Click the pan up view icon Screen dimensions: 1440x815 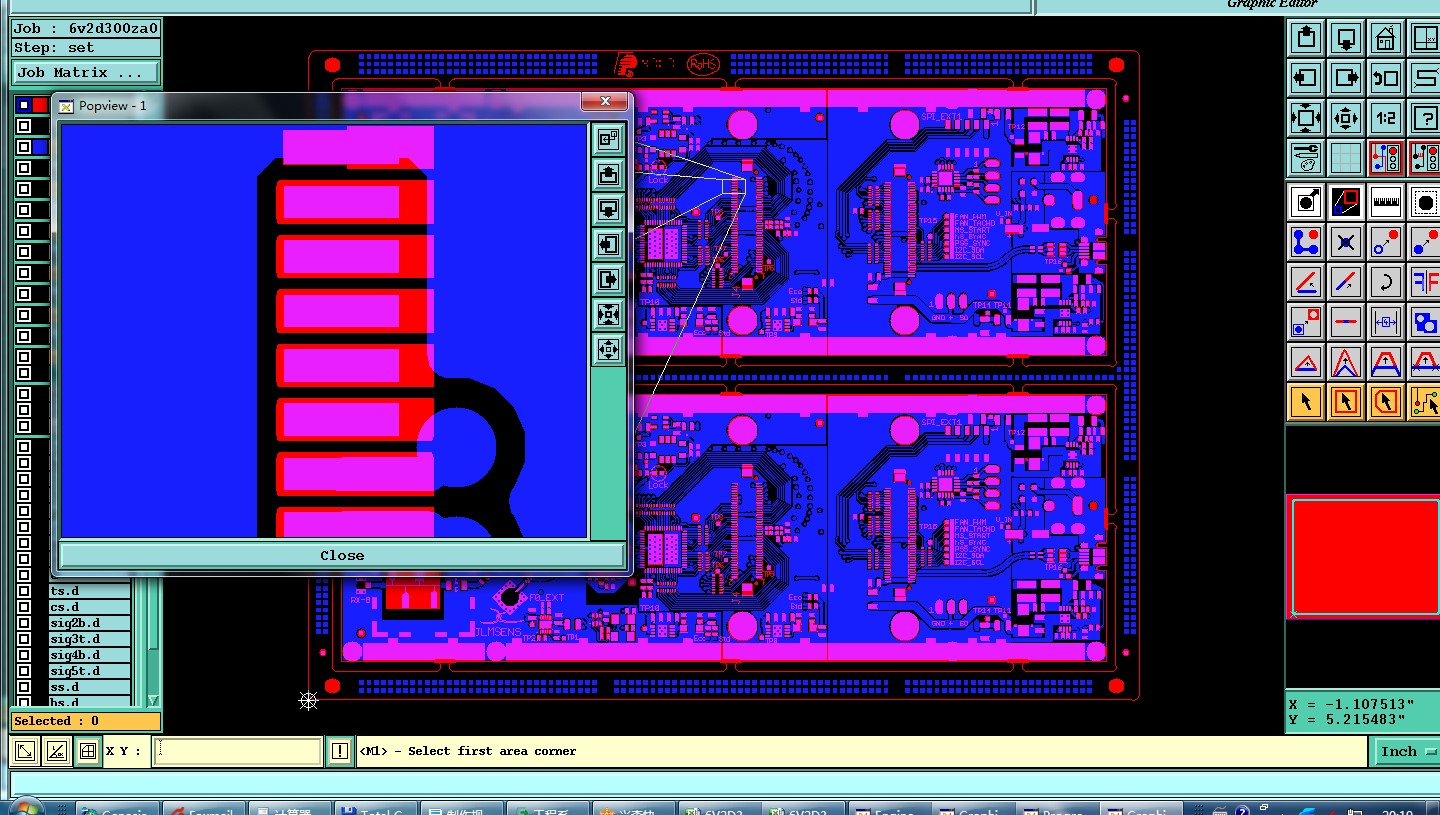(1306, 39)
